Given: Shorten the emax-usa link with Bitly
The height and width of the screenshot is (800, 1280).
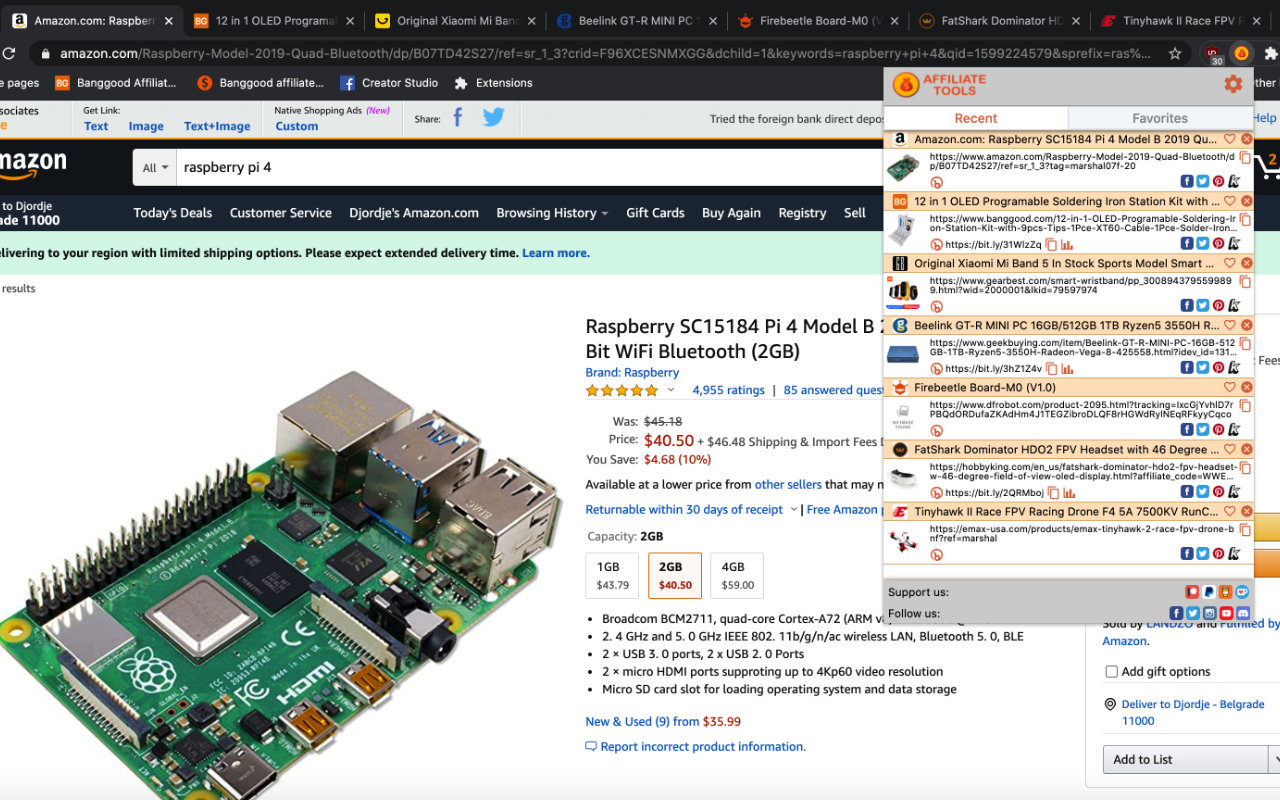Looking at the screenshot, I should (937, 555).
